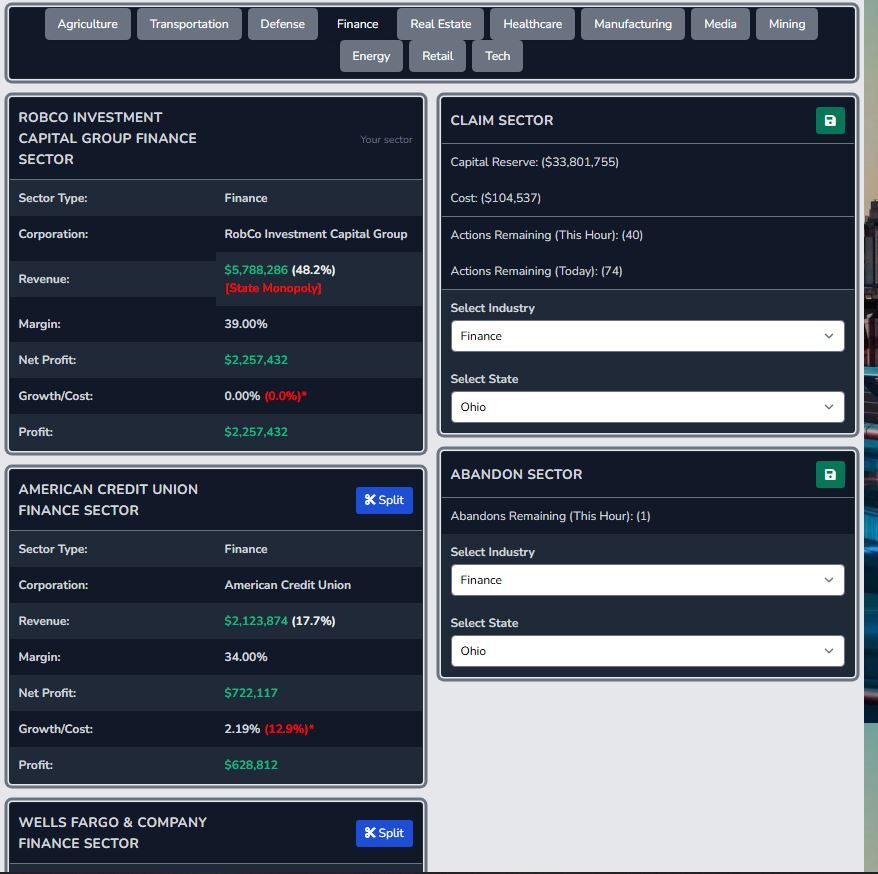Image resolution: width=878 pixels, height=874 pixels.
Task: Split the American Credit Union sector
Action: point(384,501)
